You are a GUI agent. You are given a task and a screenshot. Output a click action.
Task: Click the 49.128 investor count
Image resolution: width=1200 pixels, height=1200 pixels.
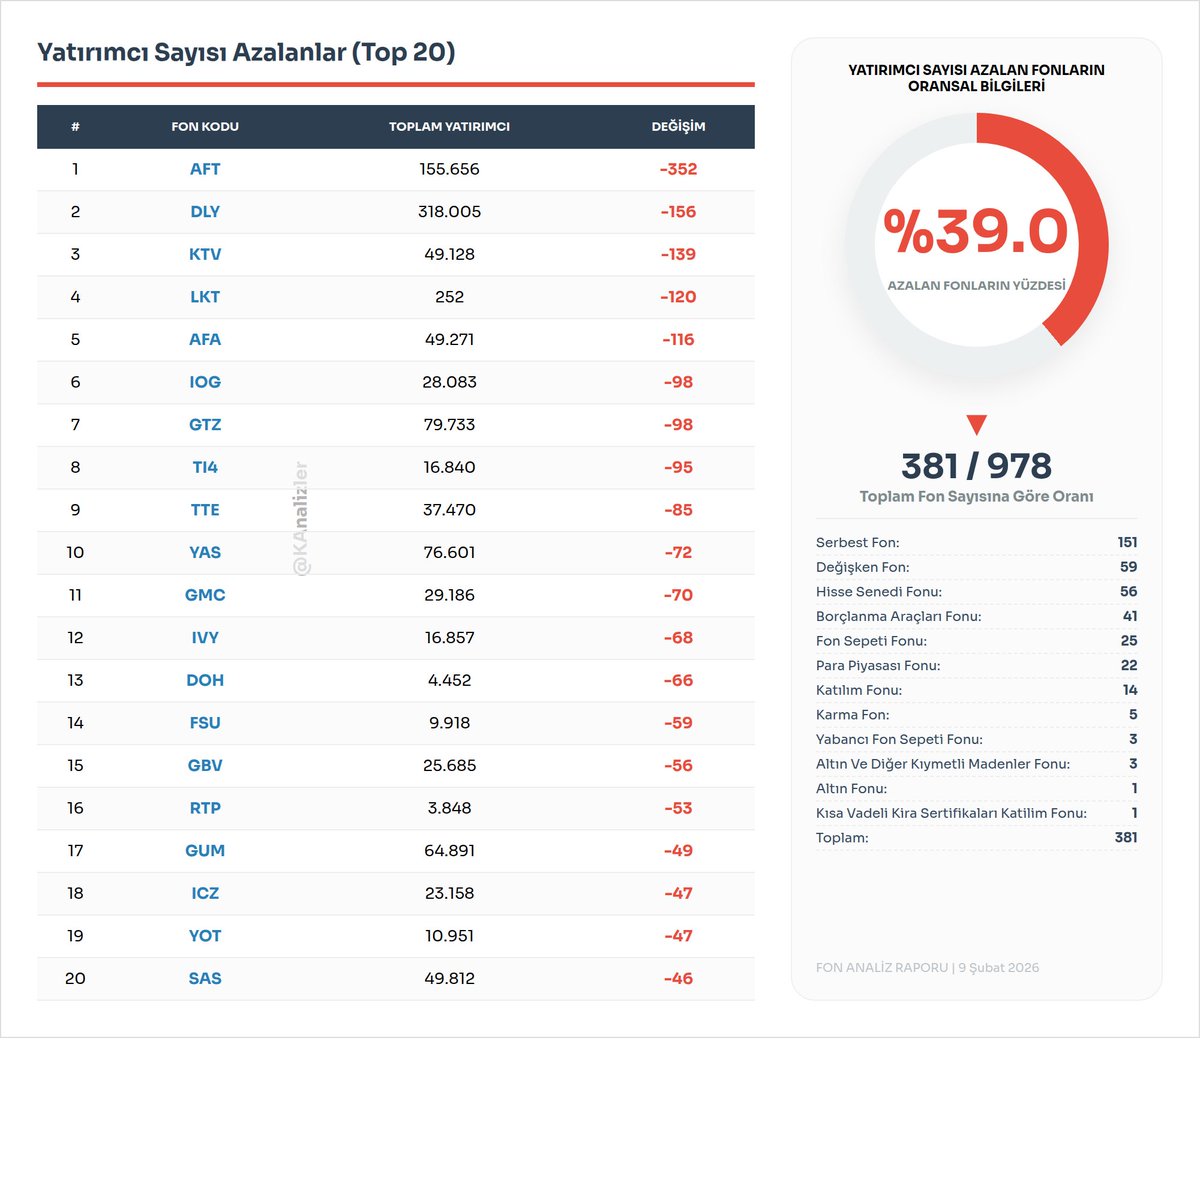(x=449, y=254)
